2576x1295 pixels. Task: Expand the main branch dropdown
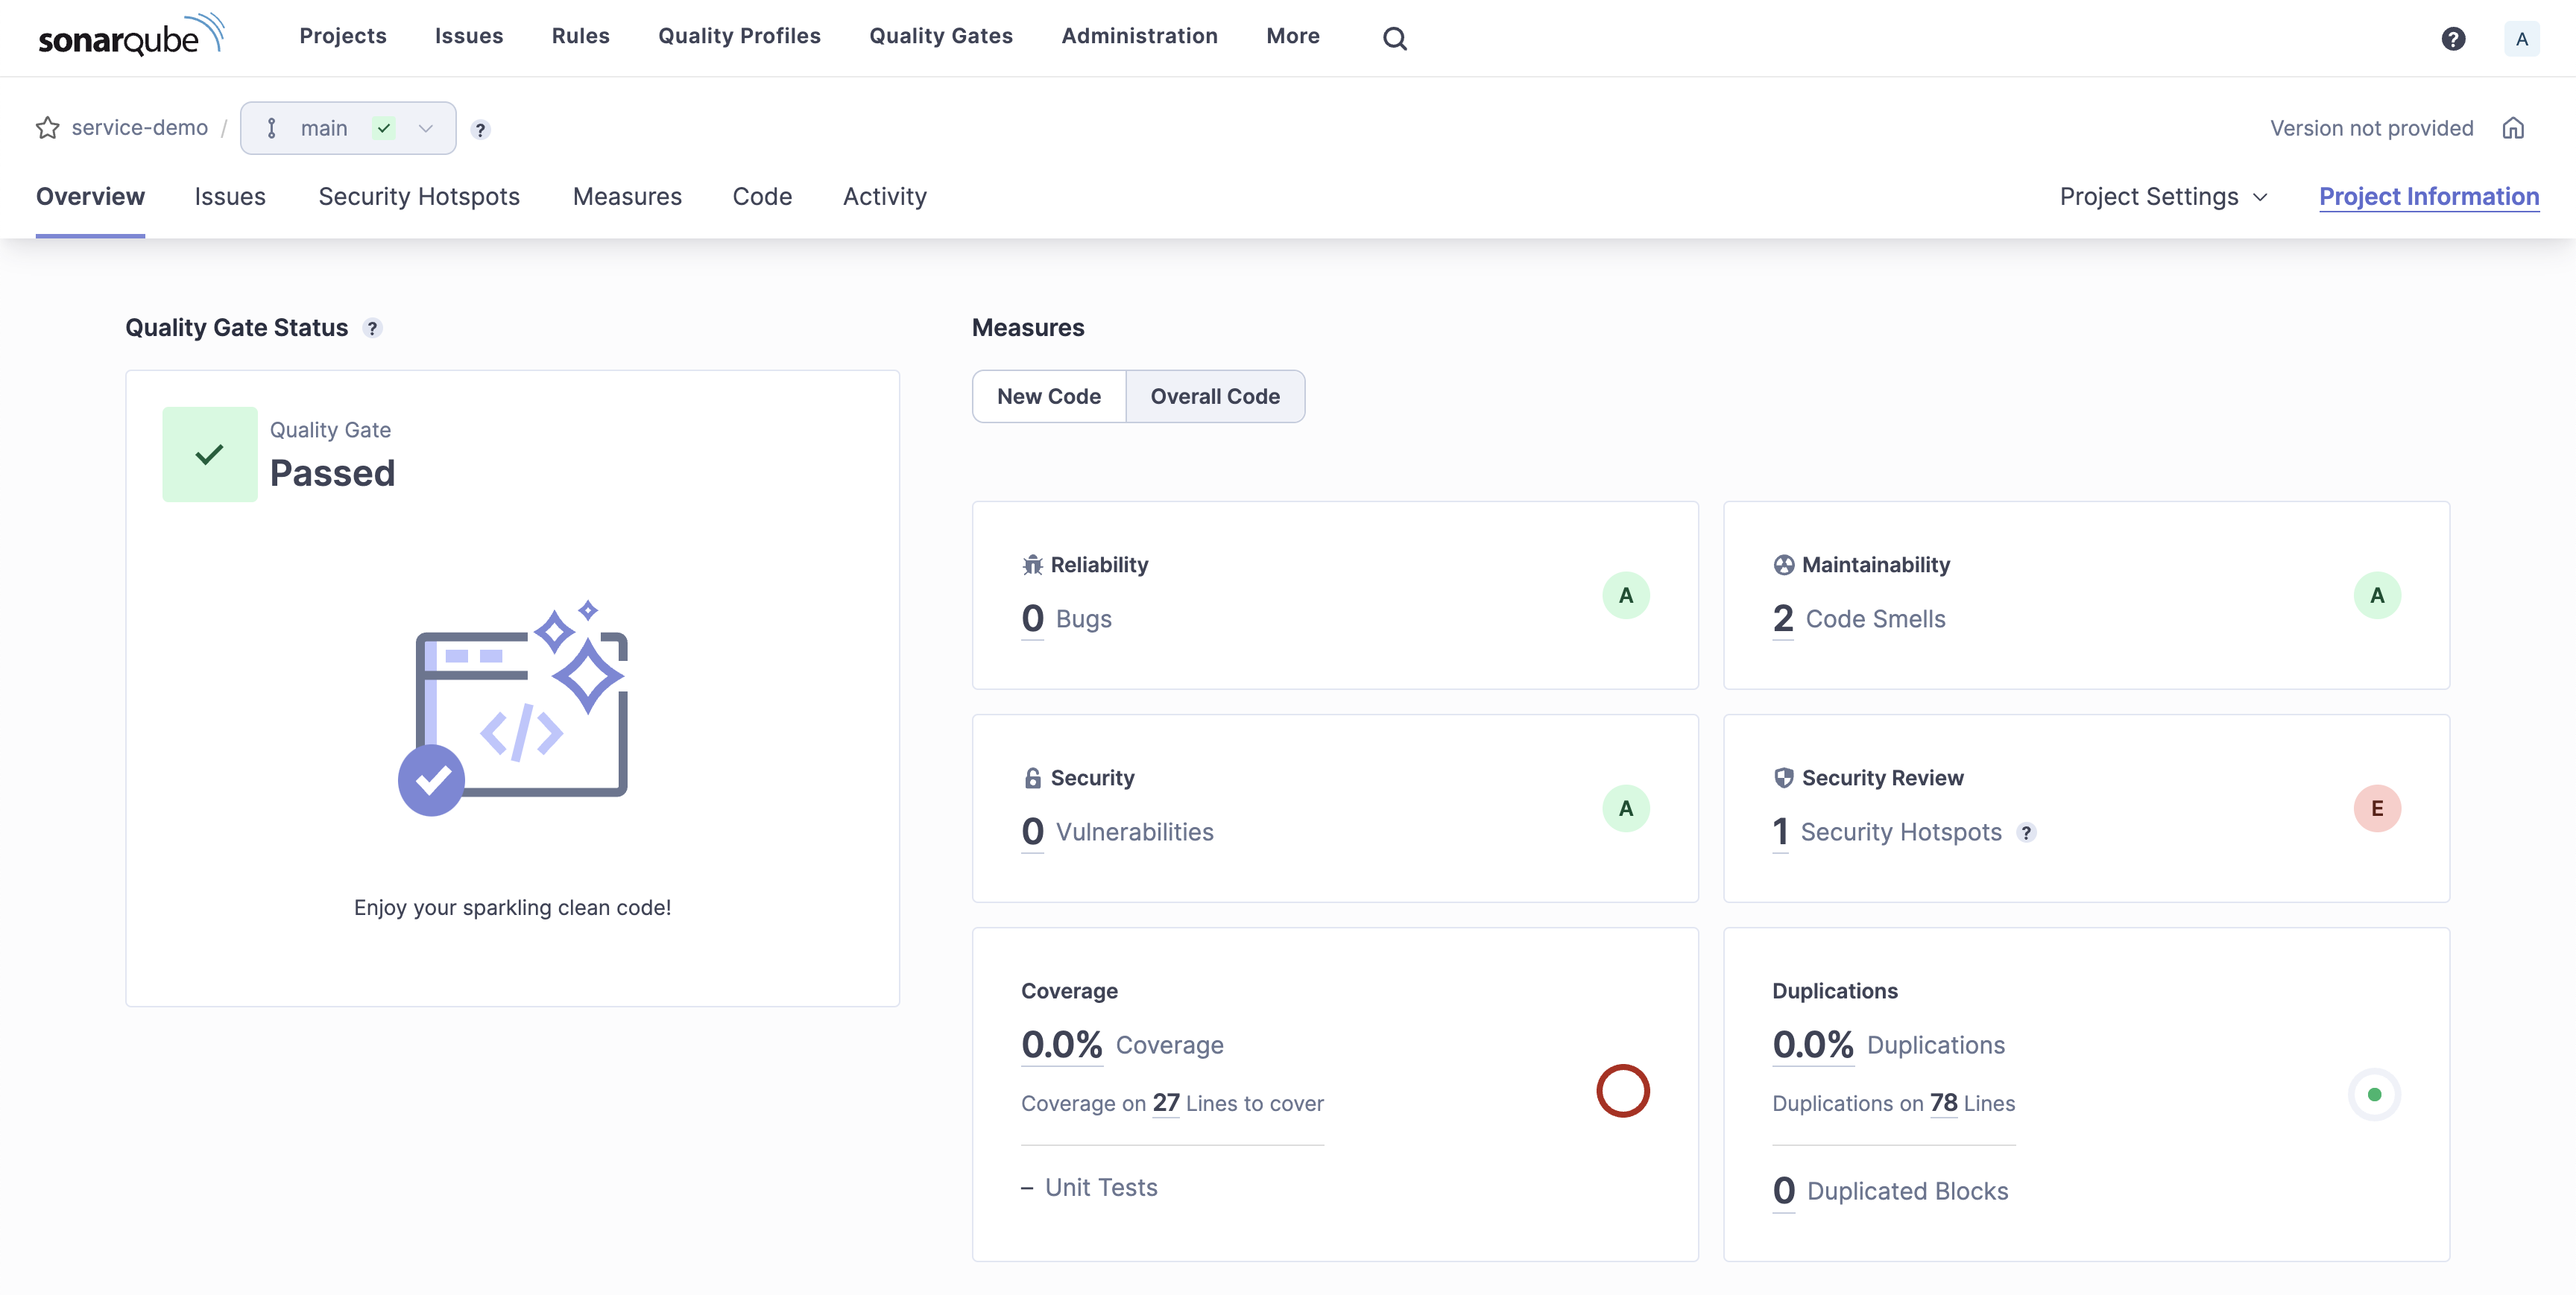(x=425, y=128)
